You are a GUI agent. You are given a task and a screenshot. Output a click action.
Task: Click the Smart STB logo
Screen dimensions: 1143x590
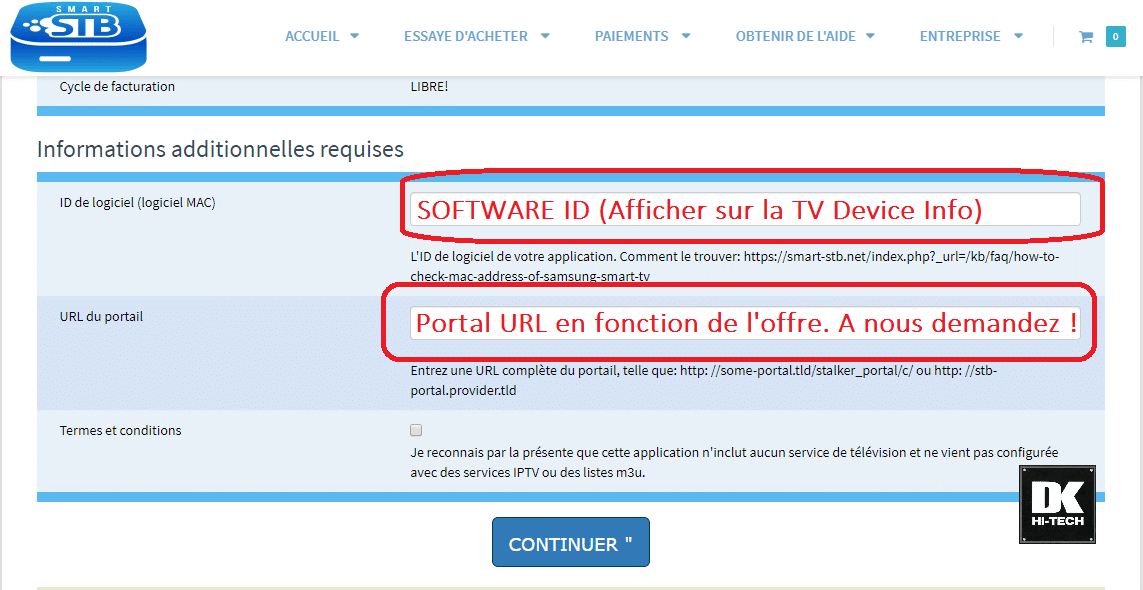78,37
